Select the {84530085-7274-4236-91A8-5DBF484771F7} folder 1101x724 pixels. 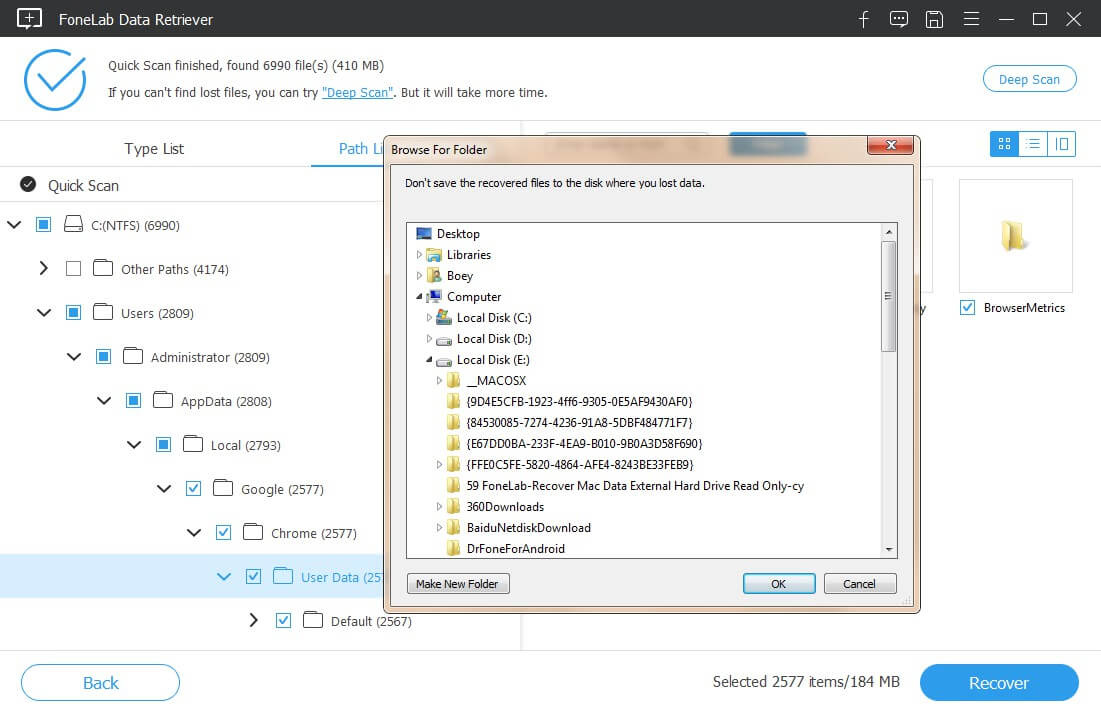coord(579,423)
